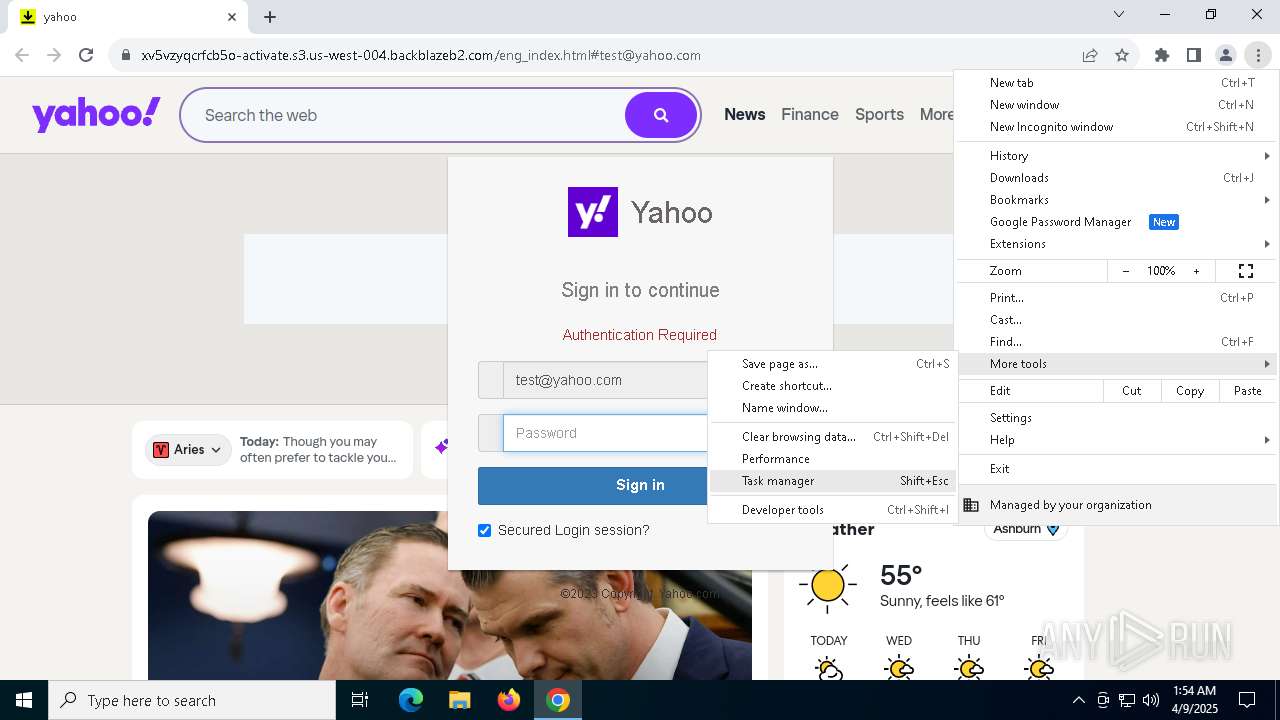
Task: Open a new tab with plus icon
Action: click(x=270, y=16)
